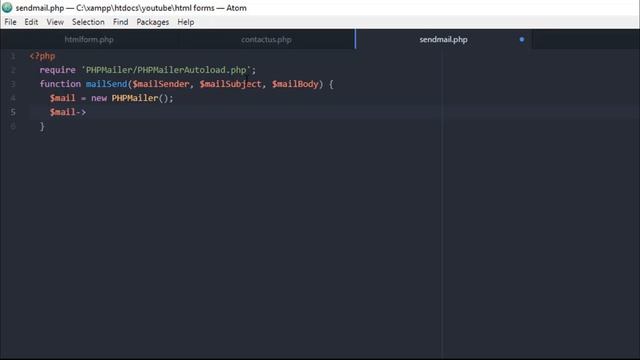
Task: Open the View menu
Action: 55,22
